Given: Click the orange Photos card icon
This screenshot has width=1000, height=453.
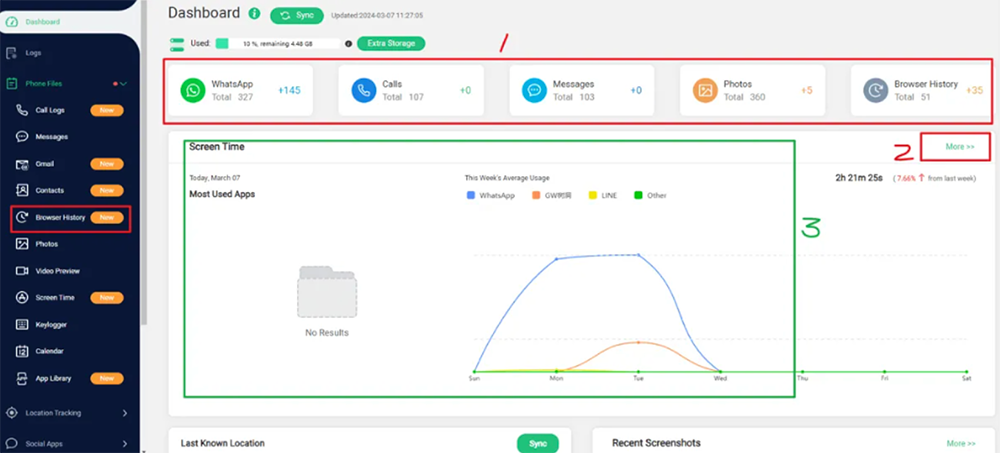Looking at the screenshot, I should click(x=705, y=91).
